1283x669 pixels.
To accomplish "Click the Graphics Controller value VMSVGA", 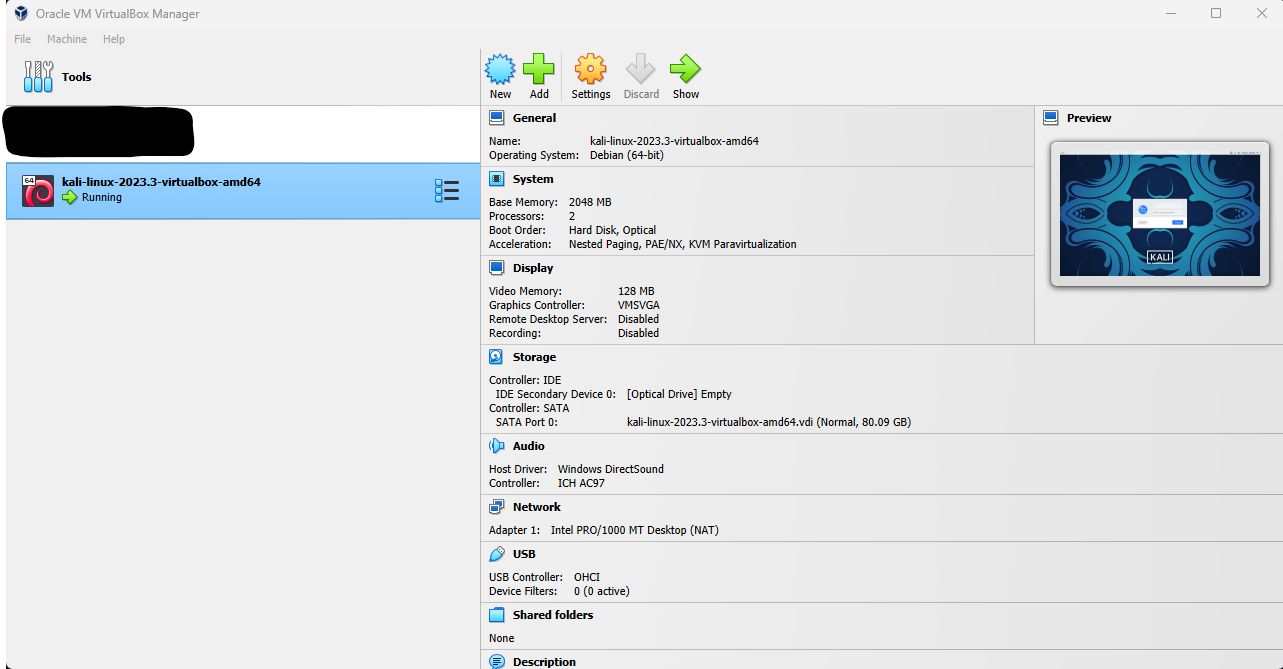I will (x=639, y=305).
